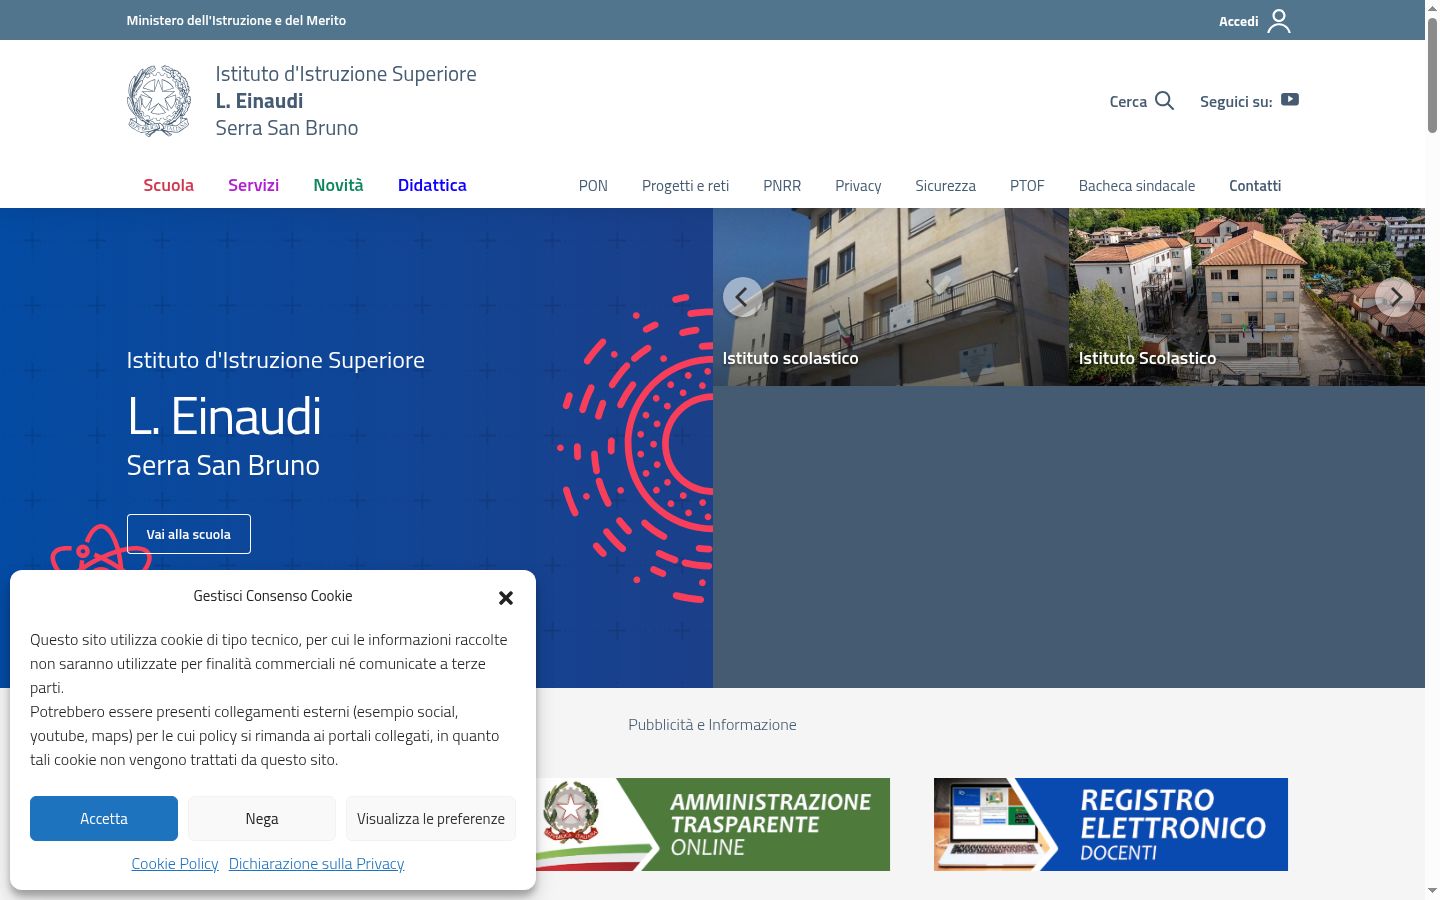
Task: Open the Istituto Scolastico aerial photo
Action: (x=1247, y=297)
